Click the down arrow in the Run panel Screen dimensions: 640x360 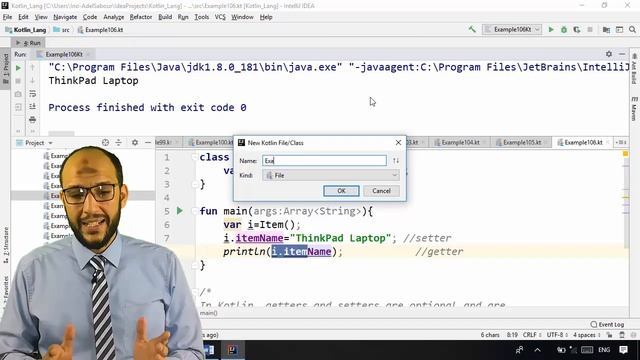[x=33, y=81]
